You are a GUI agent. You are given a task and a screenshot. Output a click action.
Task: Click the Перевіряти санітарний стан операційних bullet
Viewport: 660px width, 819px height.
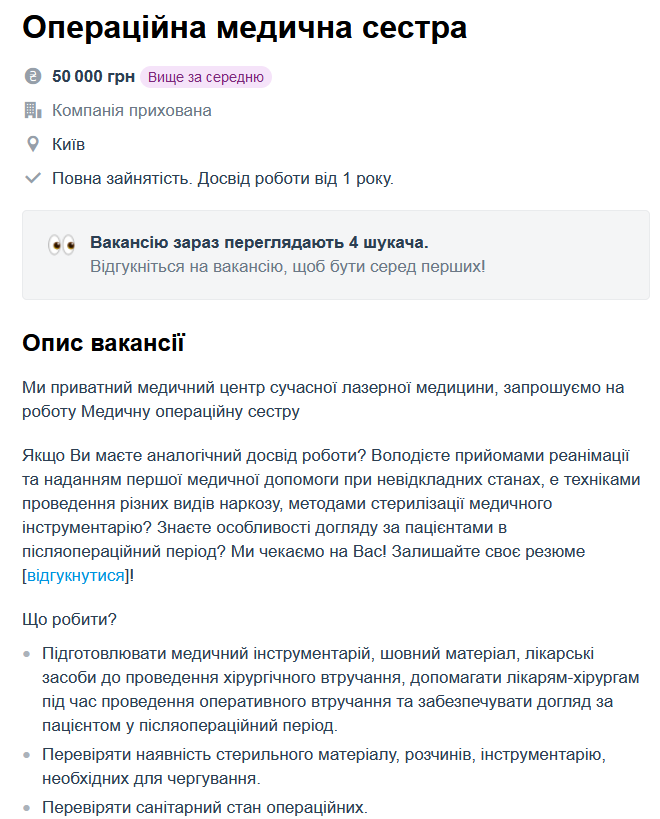tap(205, 807)
